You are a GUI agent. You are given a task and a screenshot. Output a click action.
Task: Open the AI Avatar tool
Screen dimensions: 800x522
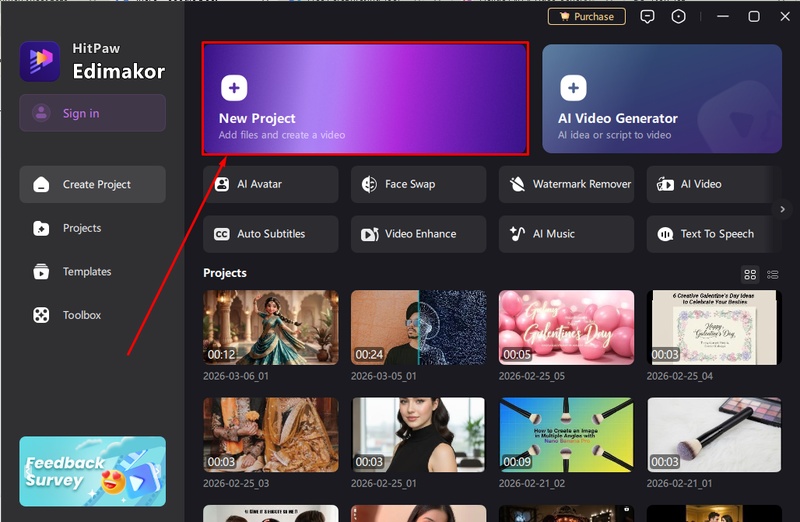click(270, 184)
